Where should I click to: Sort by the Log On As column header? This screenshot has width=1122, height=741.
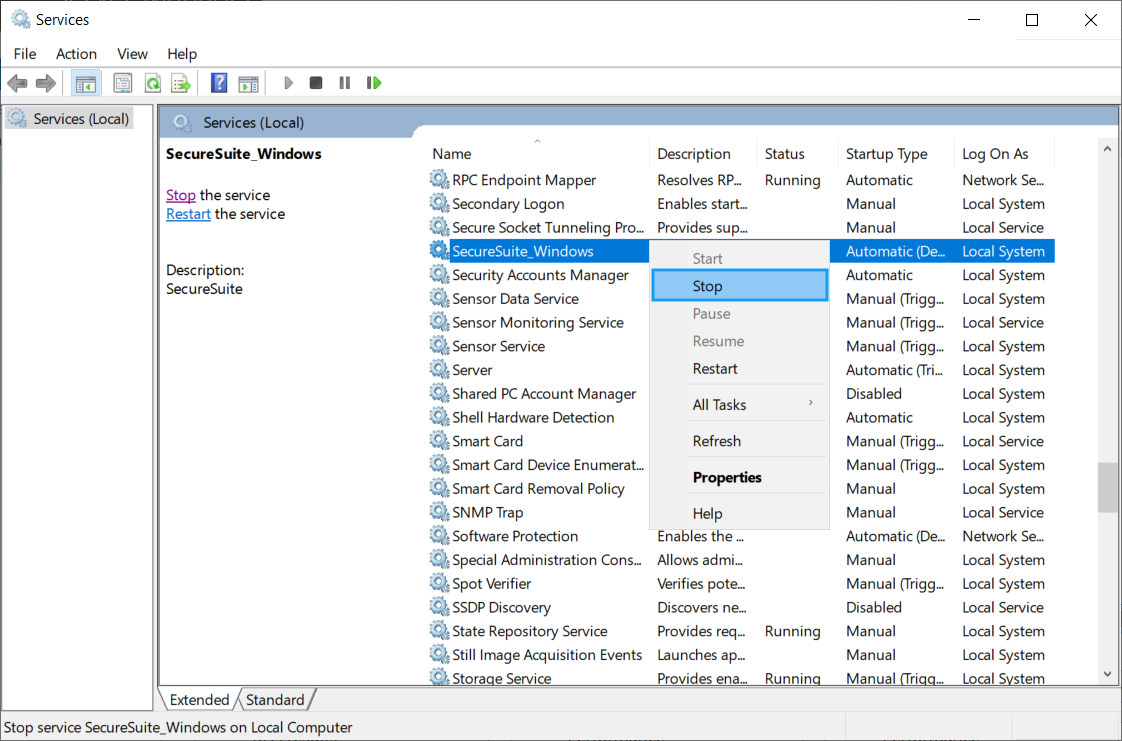[1005, 154]
